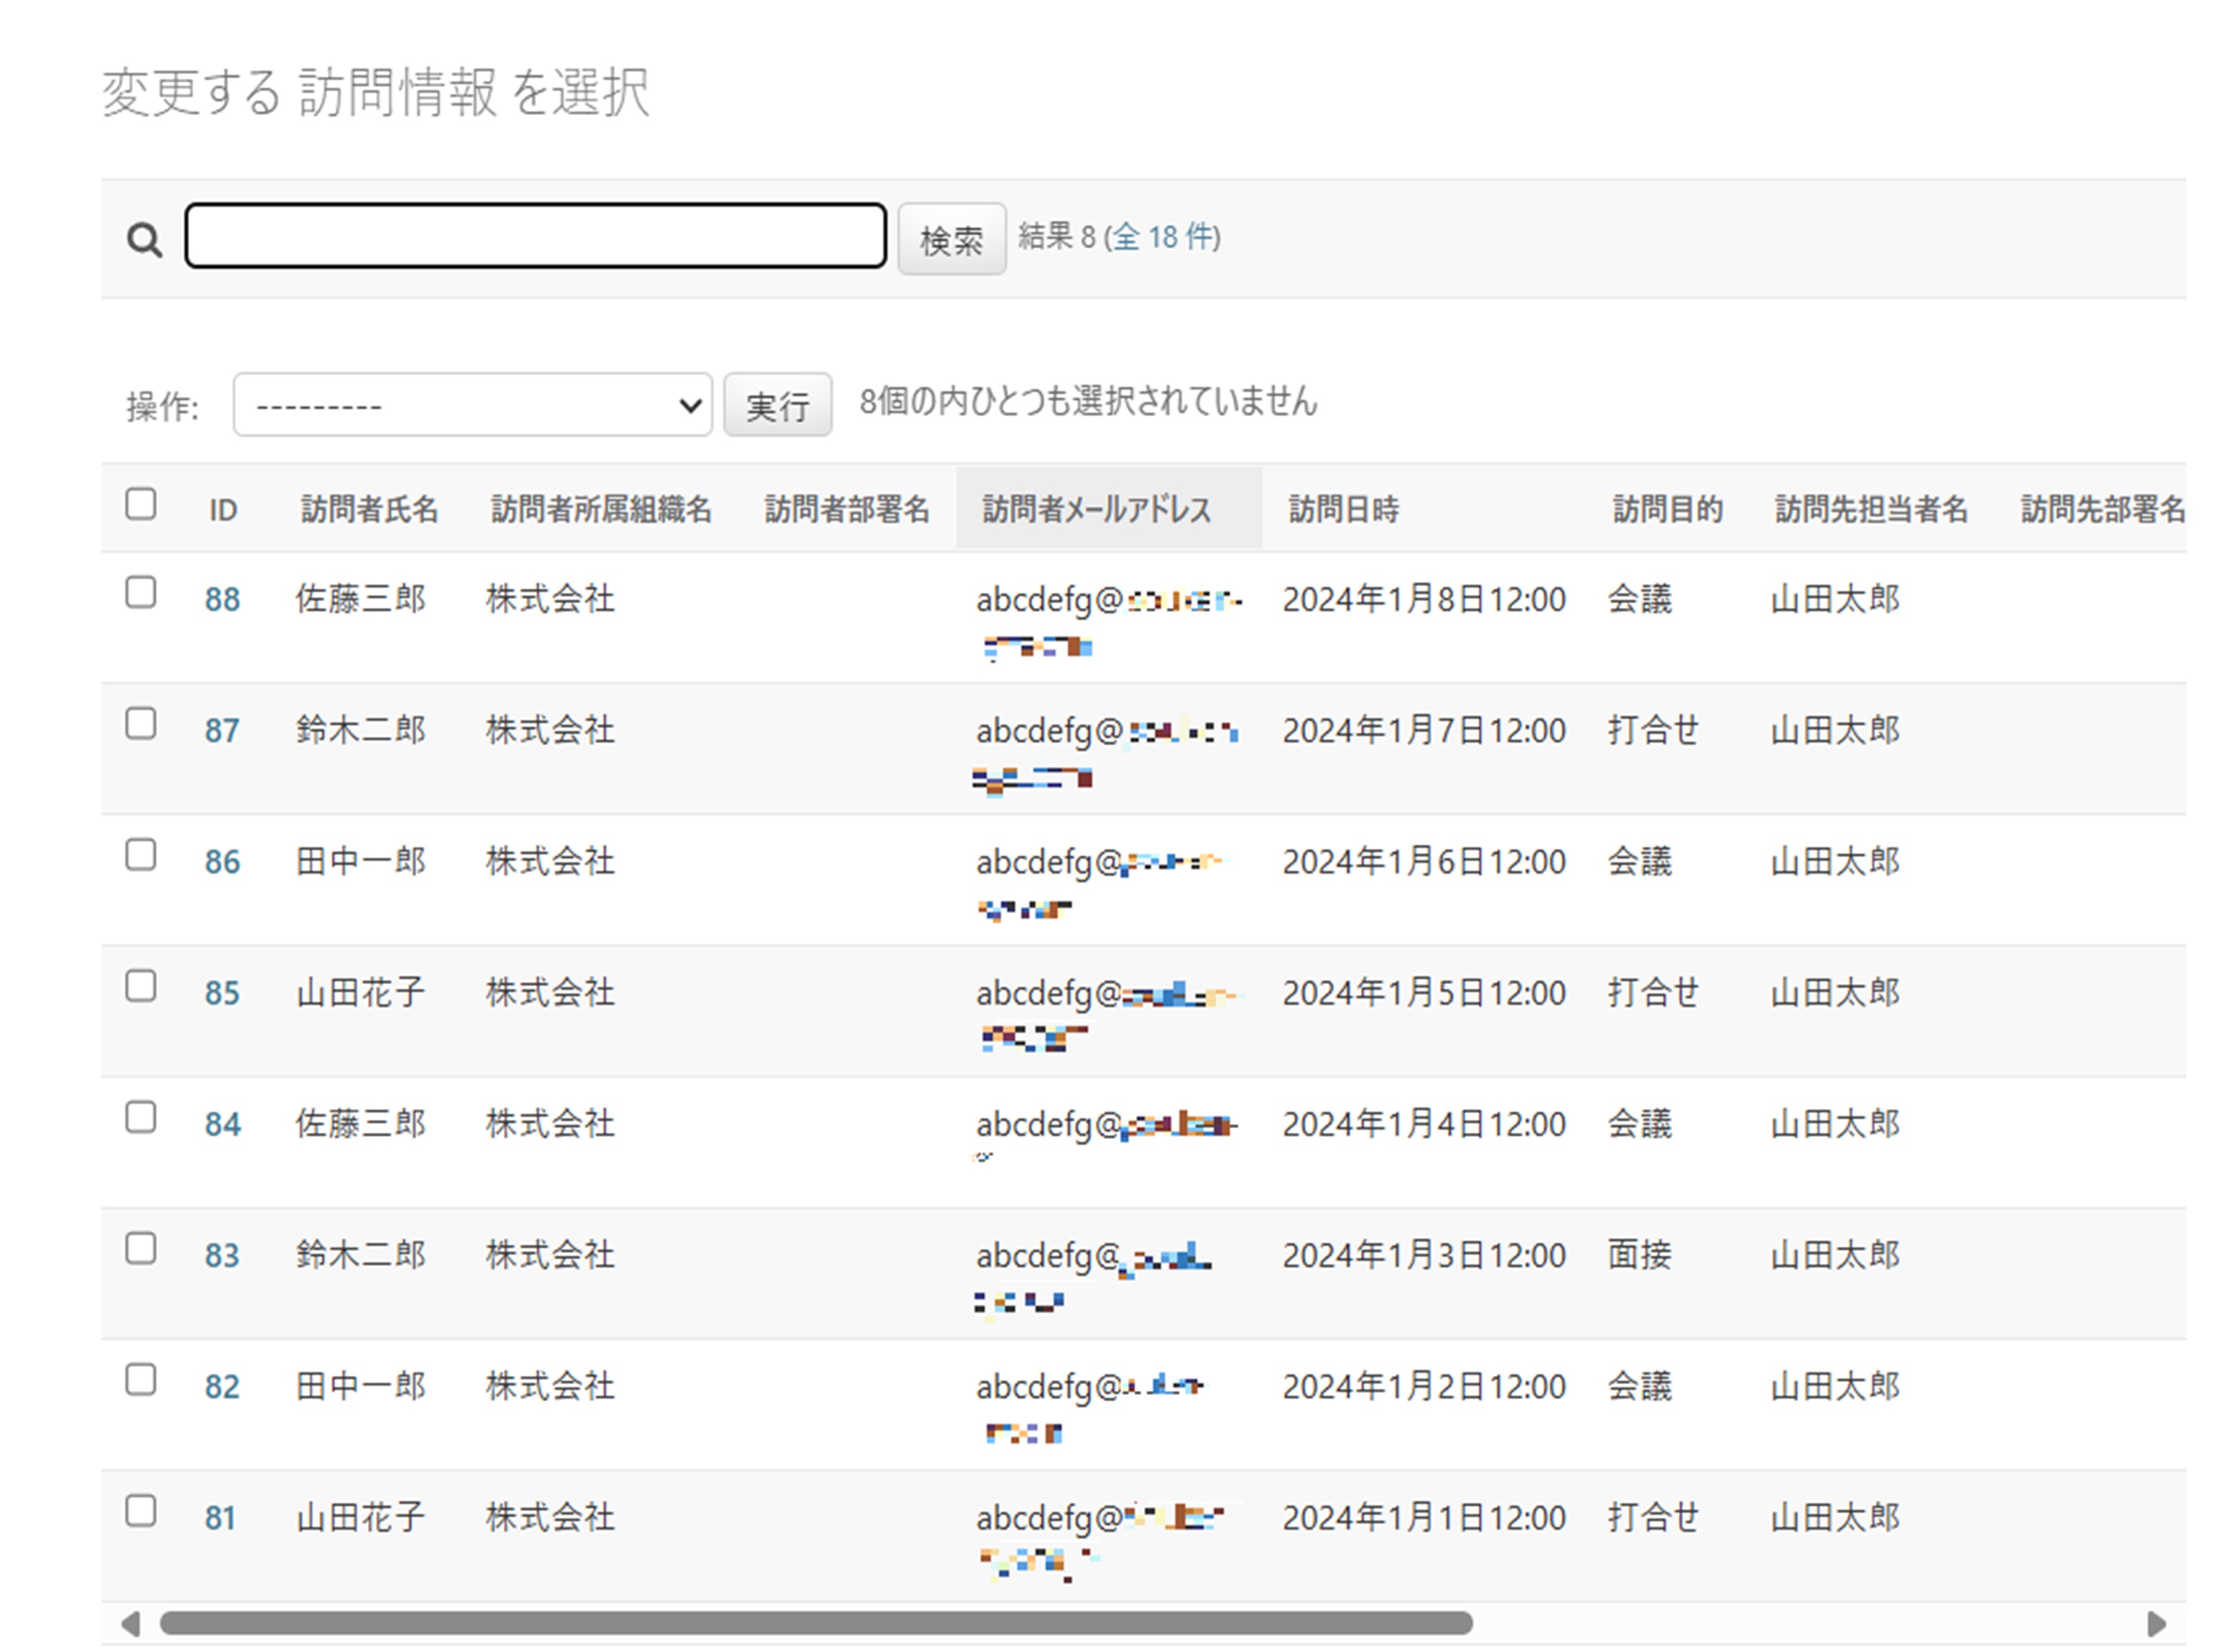Open record ID 83 link
The height and width of the screenshot is (1652, 2231).
(x=222, y=1255)
